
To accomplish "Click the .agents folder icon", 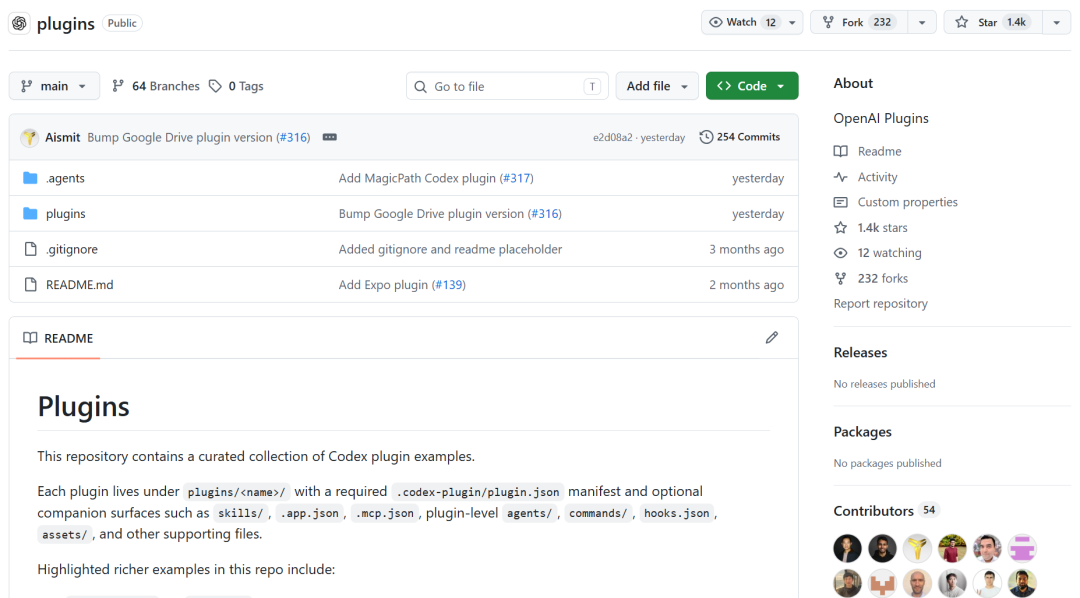I will [30, 178].
